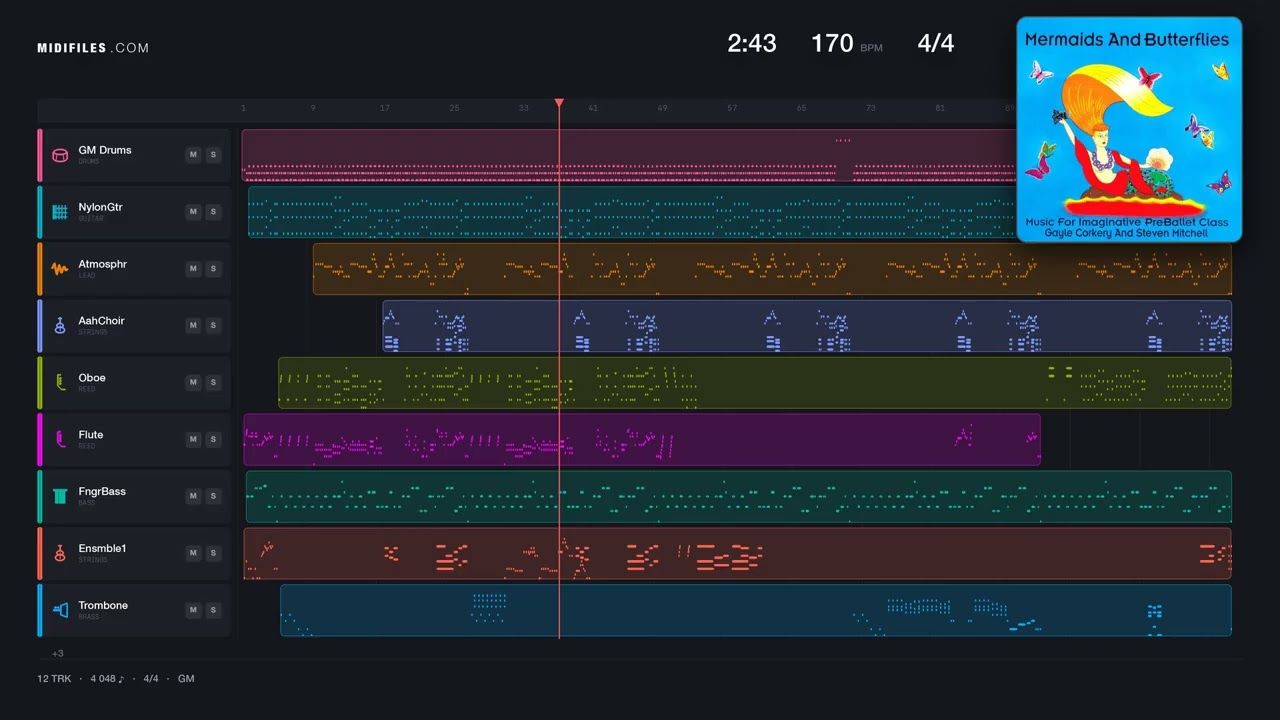
Task: Click the Atmosphr waveform icon
Action: coord(60,269)
